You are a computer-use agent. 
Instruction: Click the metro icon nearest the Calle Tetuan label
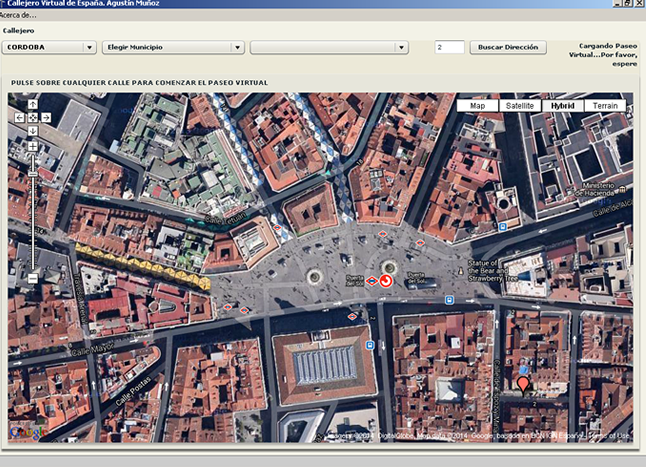point(277,228)
